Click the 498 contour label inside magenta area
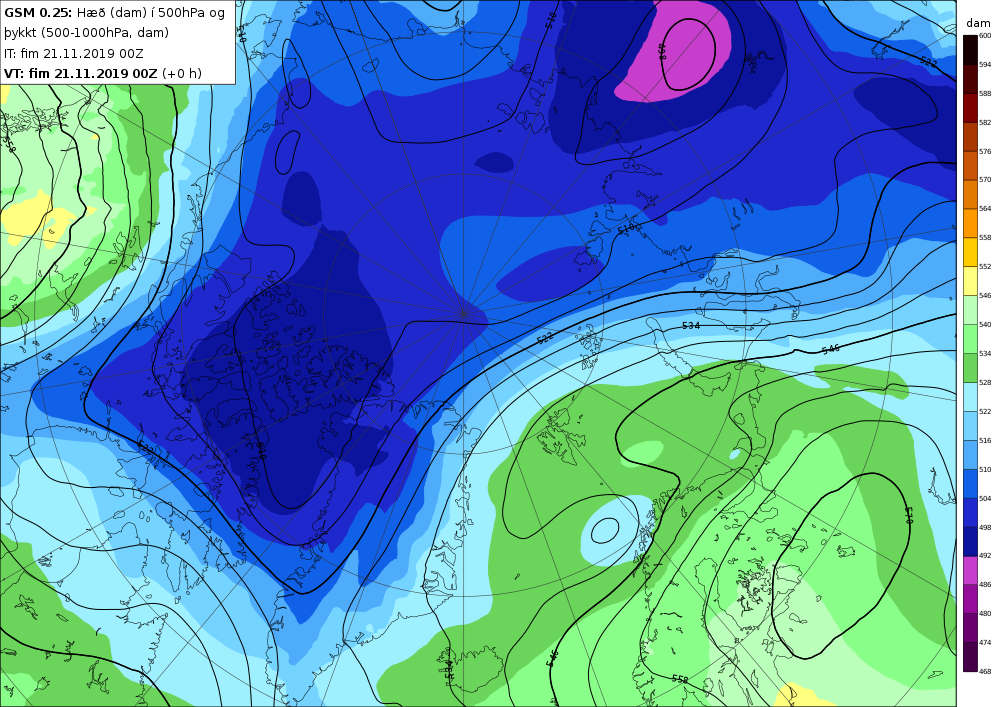The height and width of the screenshot is (707, 1000). click(663, 52)
